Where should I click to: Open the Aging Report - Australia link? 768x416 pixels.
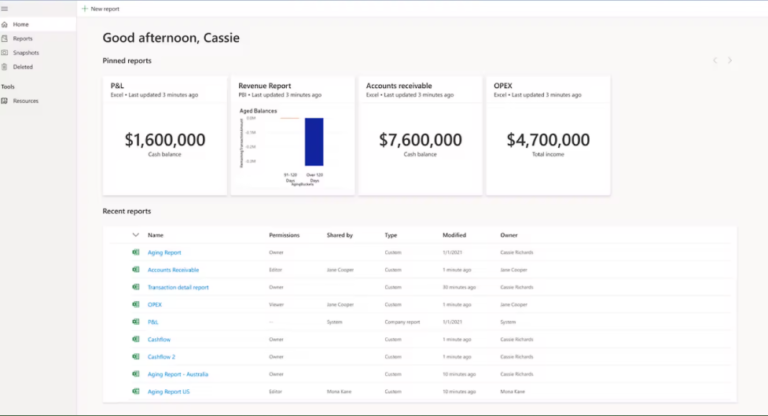pyautogui.click(x=178, y=373)
